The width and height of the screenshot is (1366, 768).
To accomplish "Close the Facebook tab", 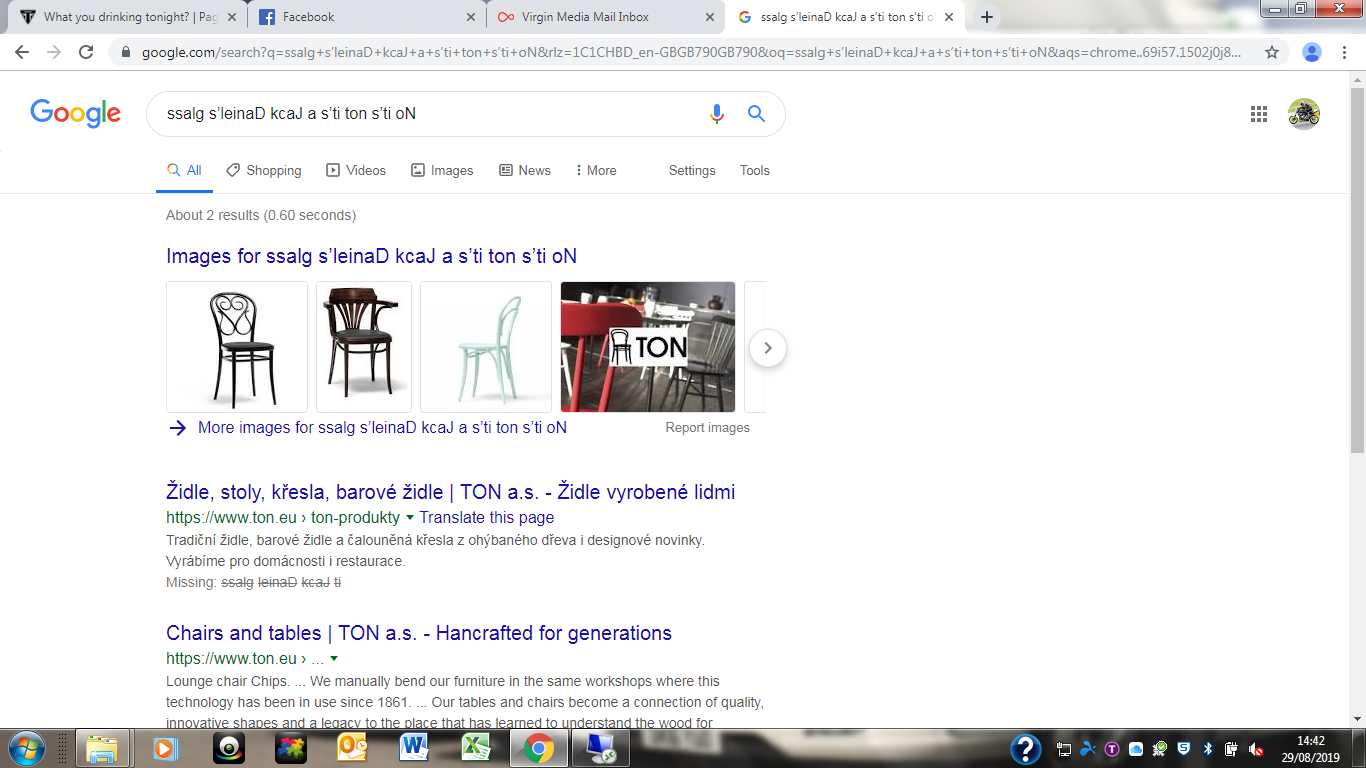I will click(x=471, y=17).
